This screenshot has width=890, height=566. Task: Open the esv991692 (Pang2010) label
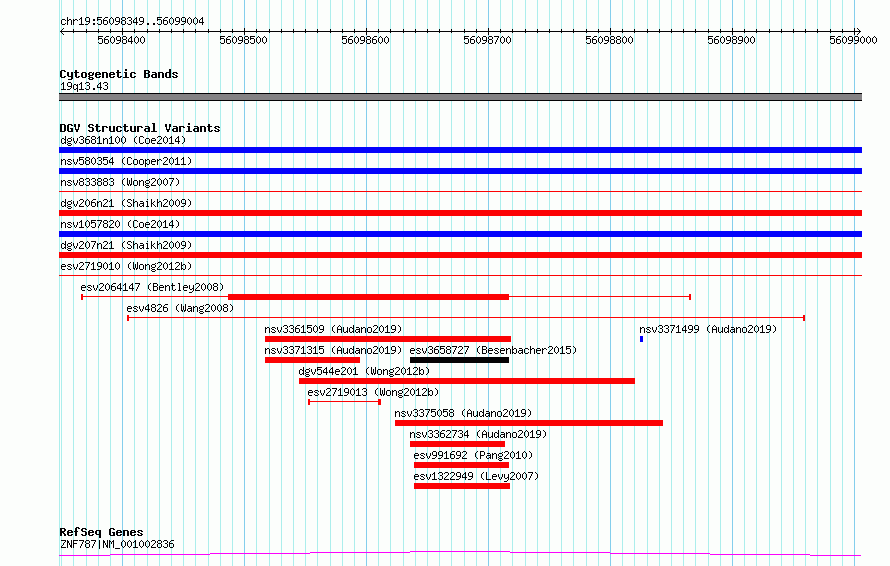(x=473, y=455)
